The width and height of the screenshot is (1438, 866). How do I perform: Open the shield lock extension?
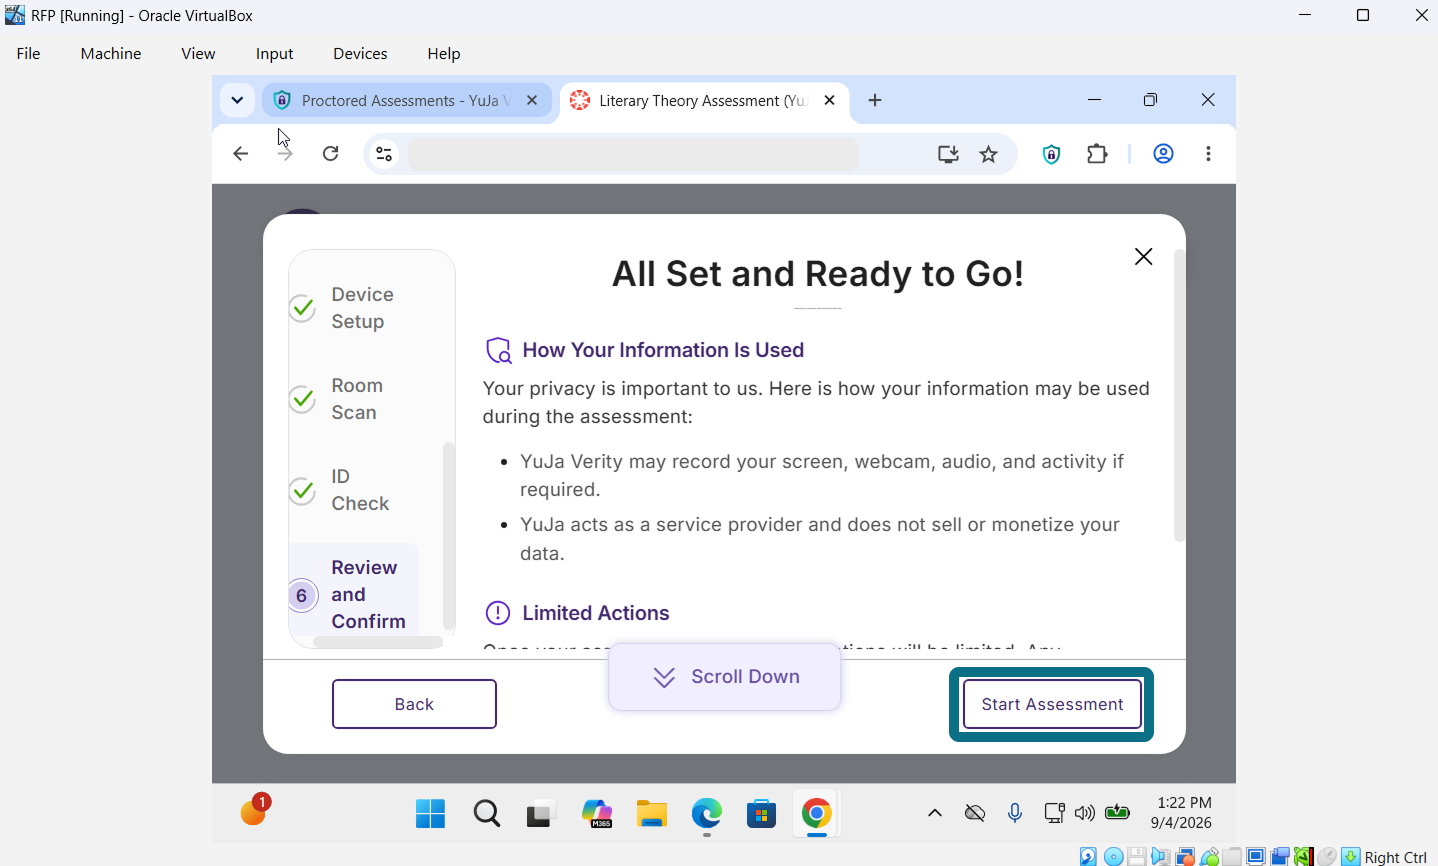[x=1051, y=154]
